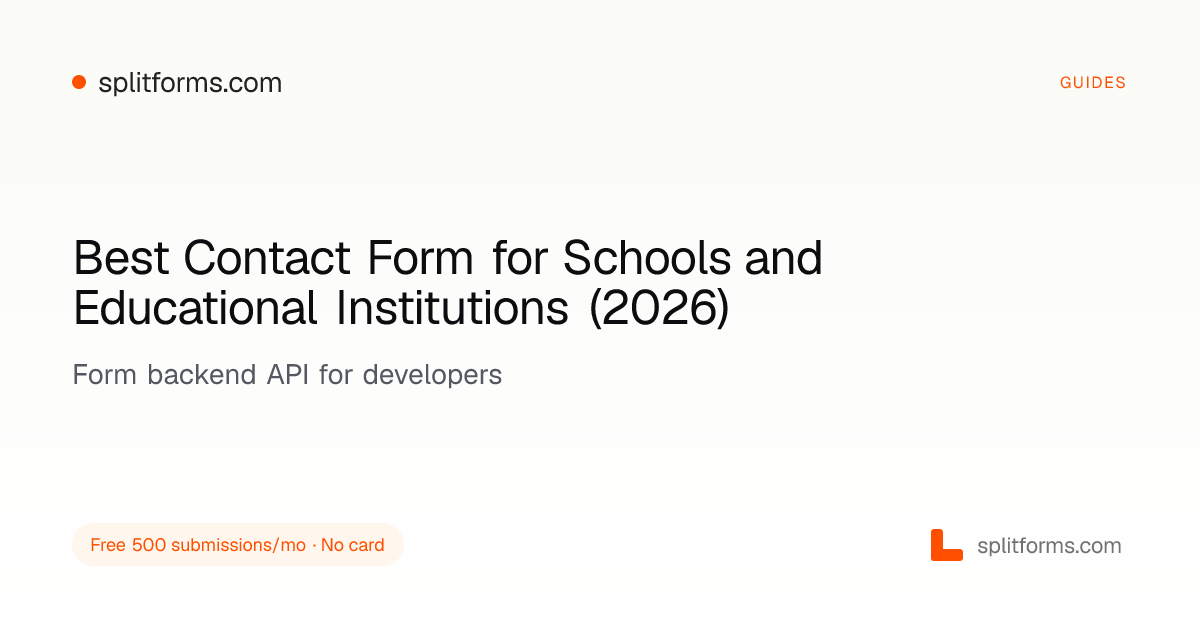
Task: Click the word "developers" in the subtitle
Action: pyautogui.click(x=432, y=376)
